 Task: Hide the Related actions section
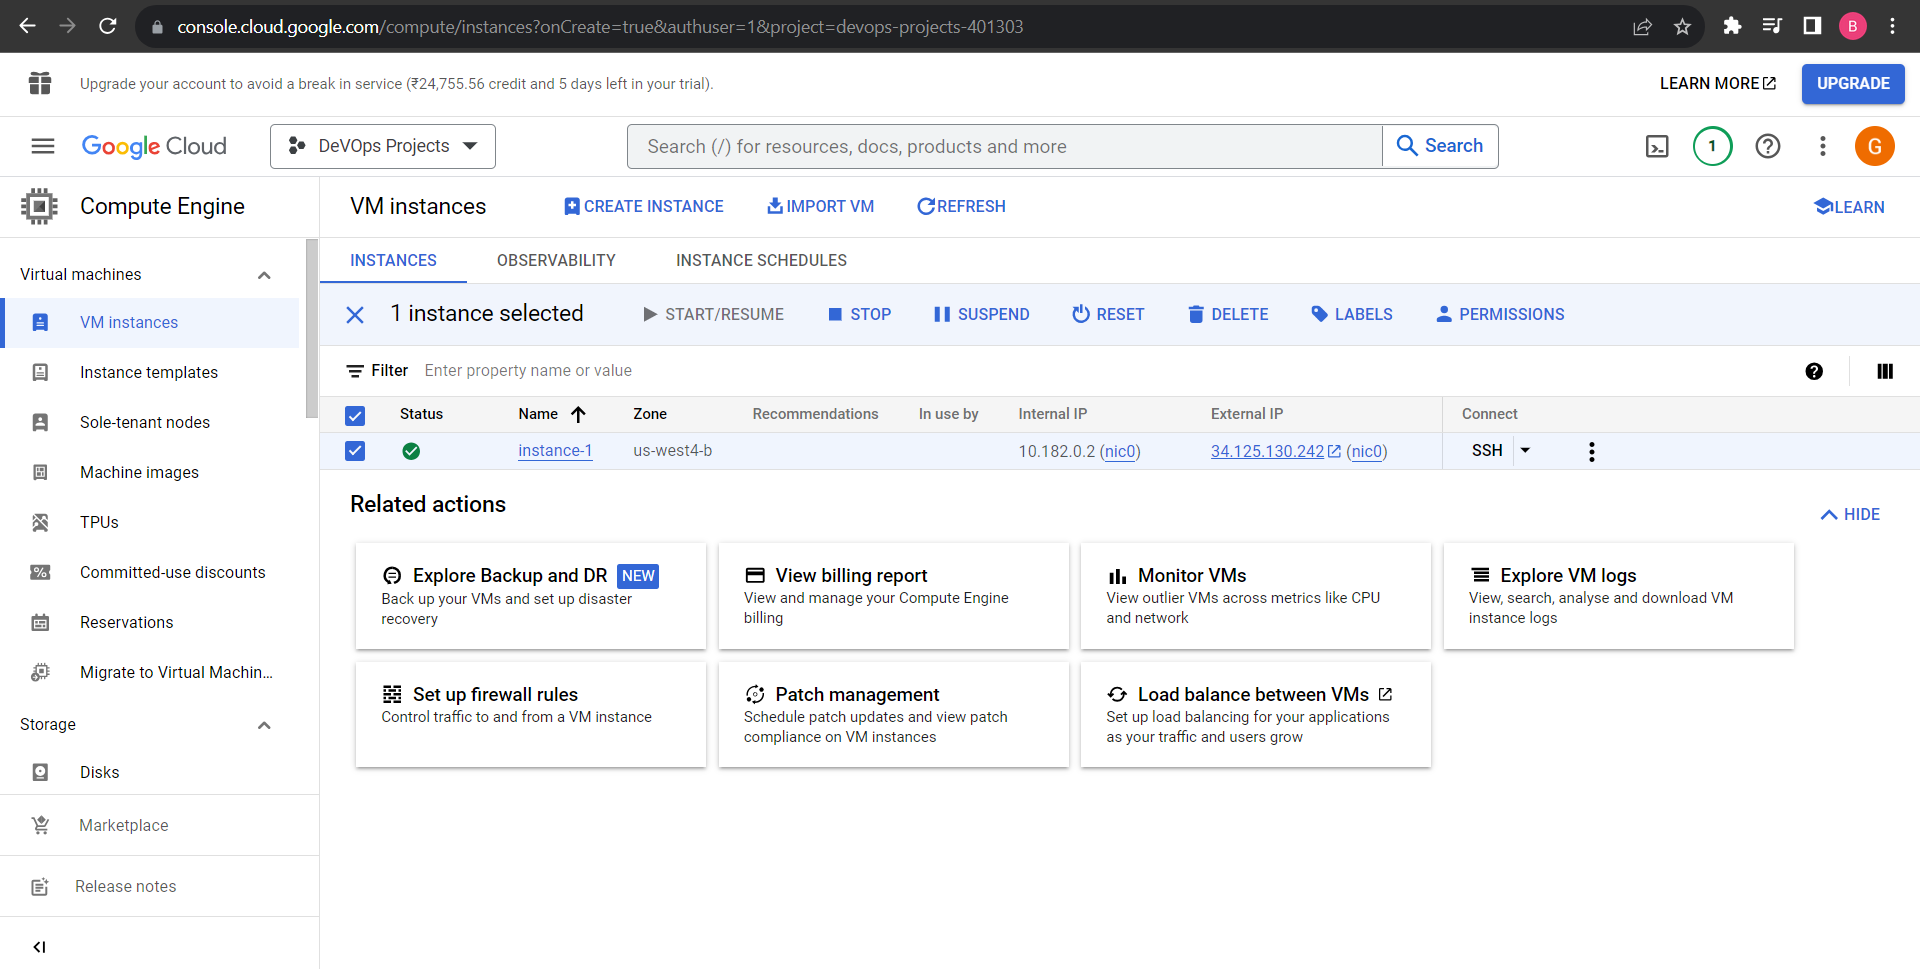point(1850,515)
